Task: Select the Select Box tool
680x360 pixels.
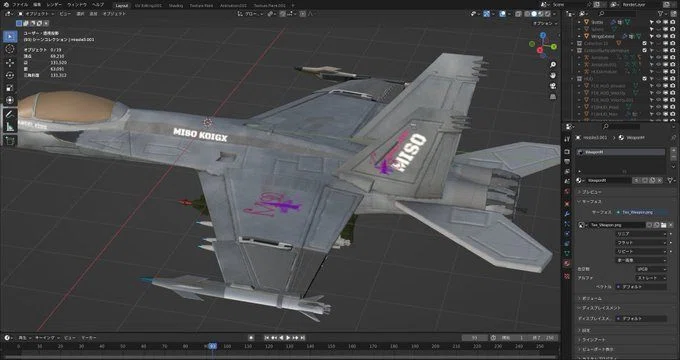Action: (x=10, y=36)
